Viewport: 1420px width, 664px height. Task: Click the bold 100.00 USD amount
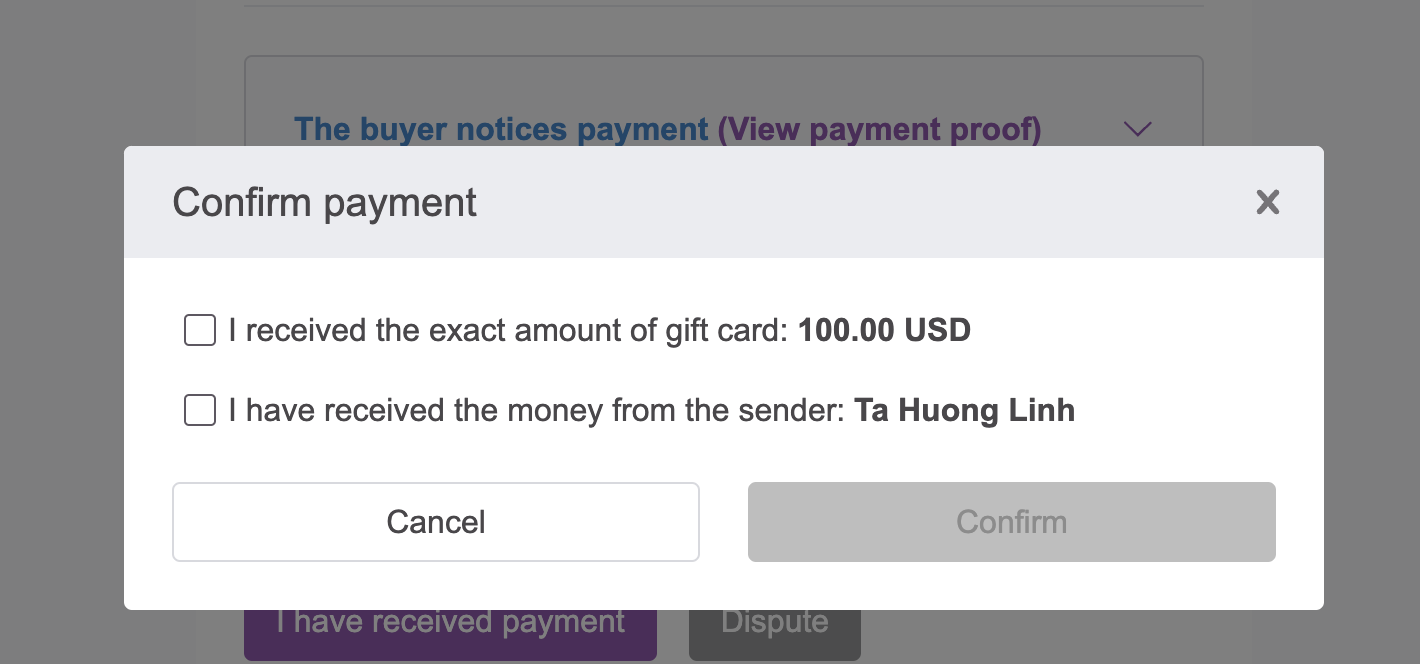click(884, 330)
